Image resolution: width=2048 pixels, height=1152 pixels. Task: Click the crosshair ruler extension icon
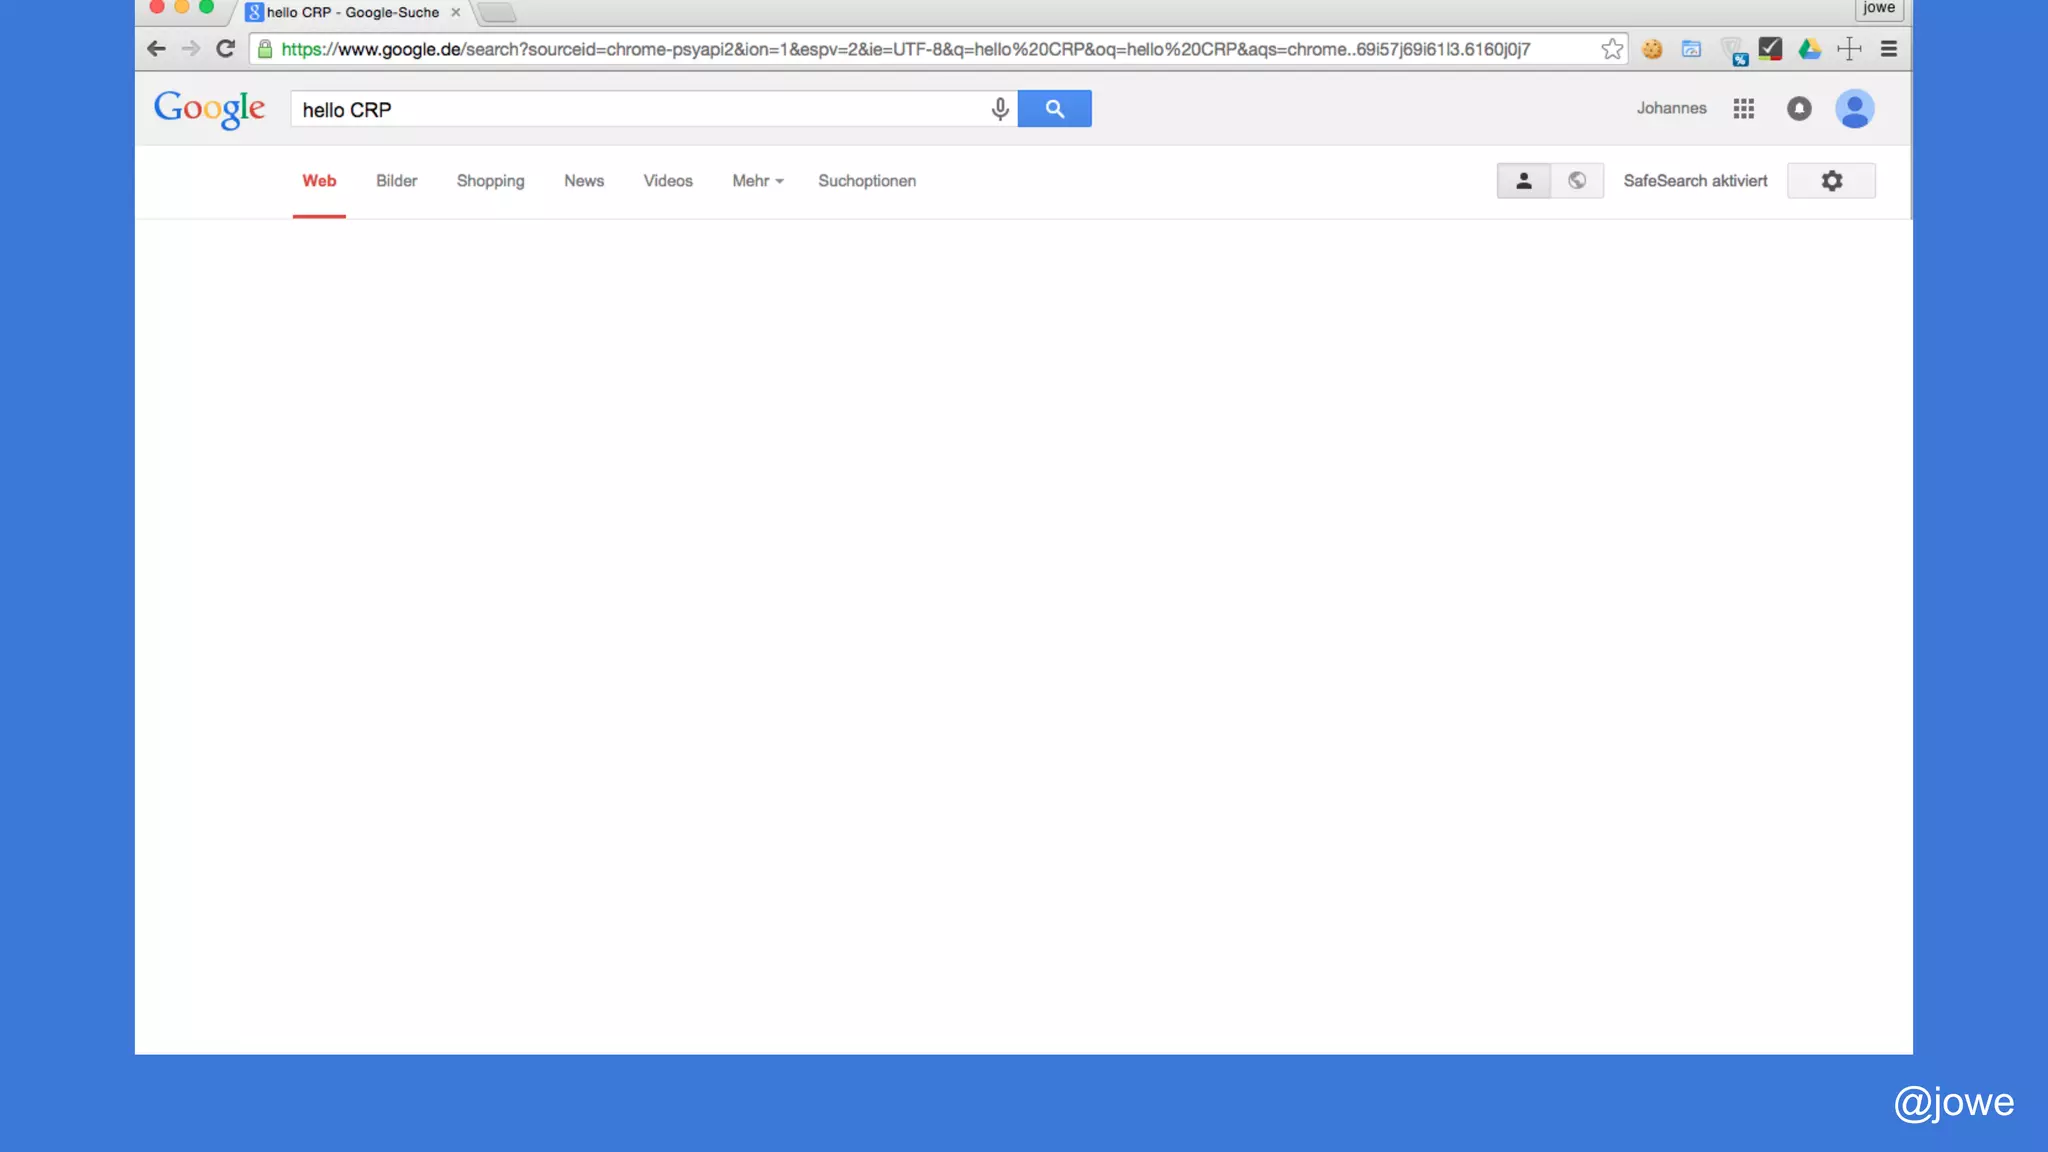1849,49
